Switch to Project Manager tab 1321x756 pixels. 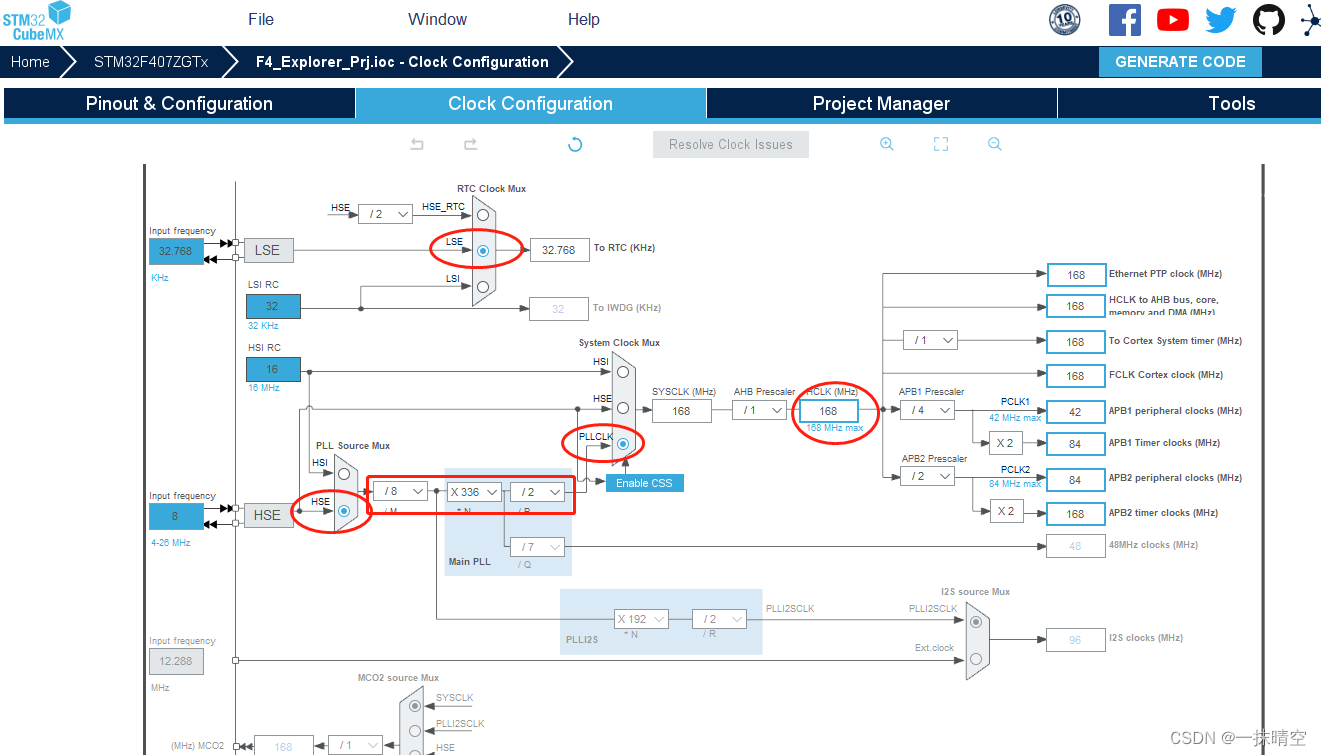pyautogui.click(x=881, y=104)
